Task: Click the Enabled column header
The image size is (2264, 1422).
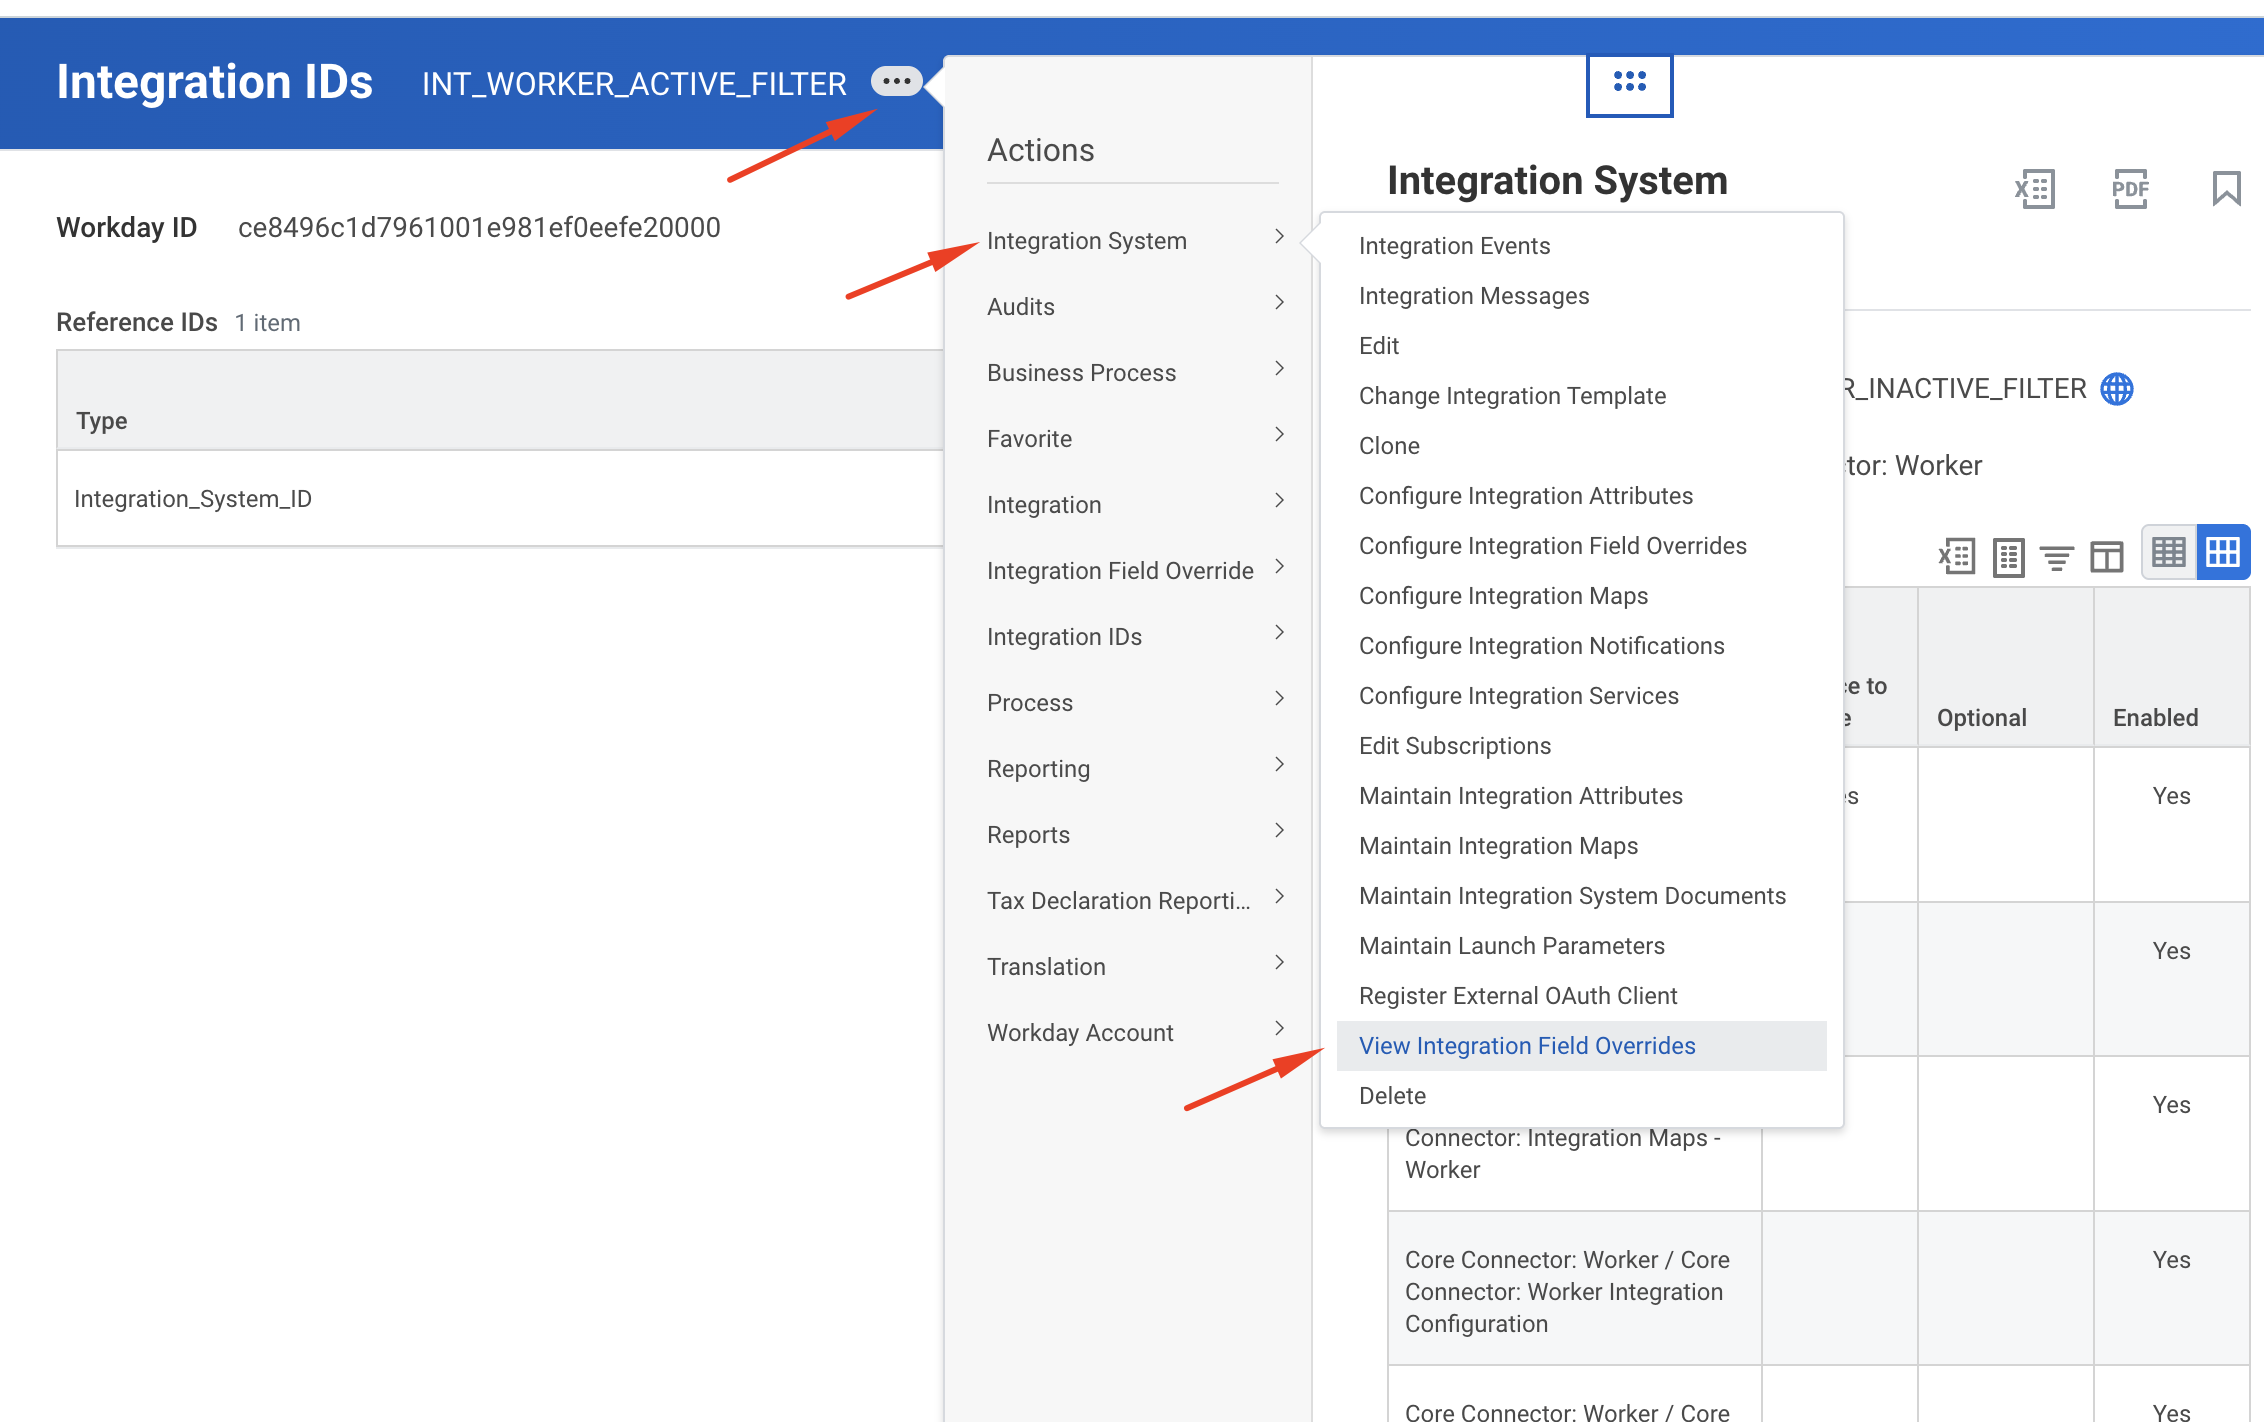Action: 2155,718
